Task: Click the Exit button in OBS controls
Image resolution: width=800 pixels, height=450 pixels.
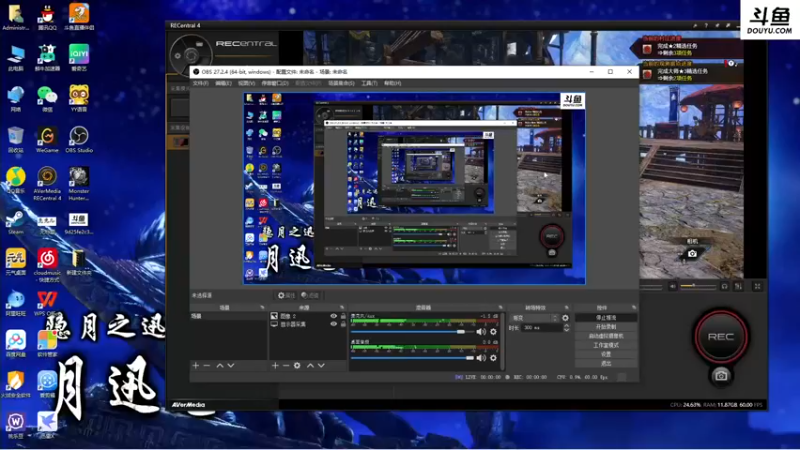Action: click(x=606, y=363)
